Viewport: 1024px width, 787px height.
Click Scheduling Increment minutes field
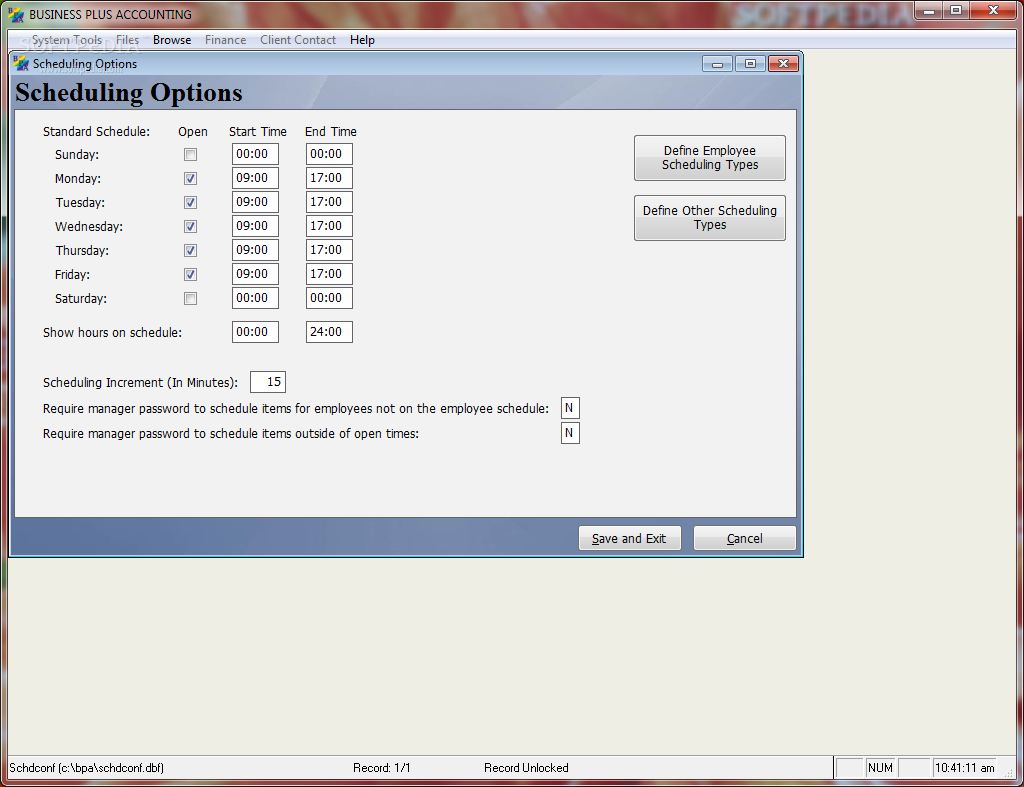(268, 382)
